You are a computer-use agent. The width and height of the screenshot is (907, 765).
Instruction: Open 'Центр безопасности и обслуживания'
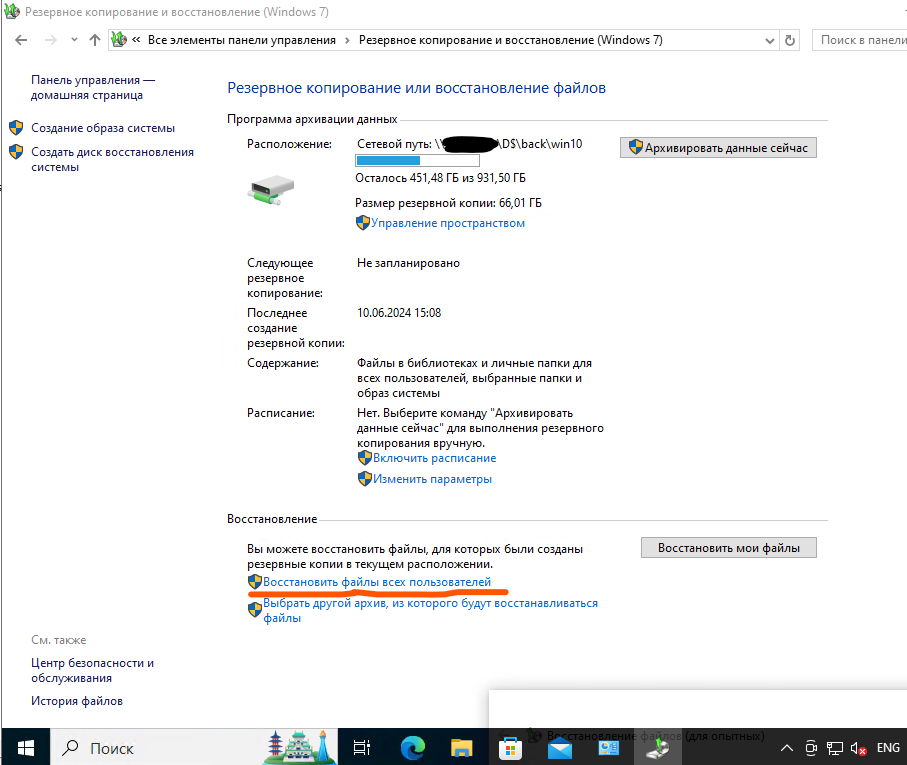coord(93,670)
